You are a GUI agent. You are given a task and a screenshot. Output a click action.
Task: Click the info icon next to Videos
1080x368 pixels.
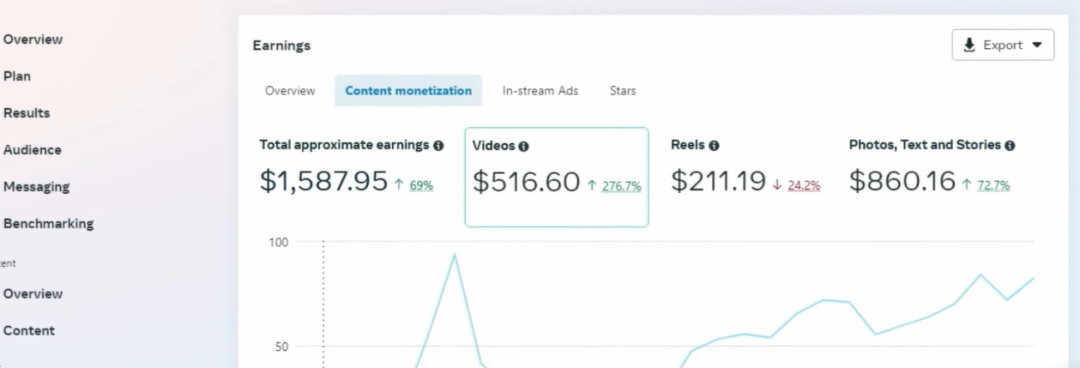point(523,146)
